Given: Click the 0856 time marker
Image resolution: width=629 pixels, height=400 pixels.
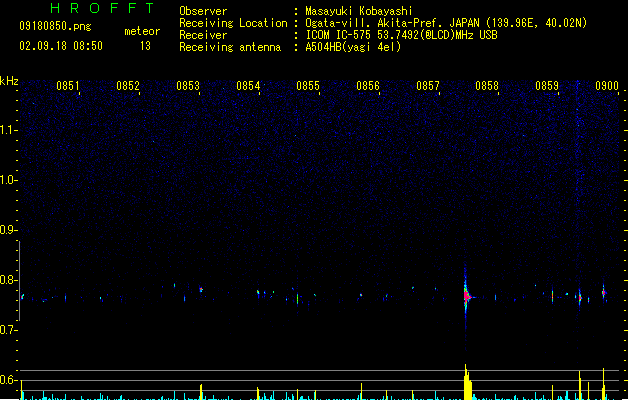Looking at the screenshot, I should [368, 86].
